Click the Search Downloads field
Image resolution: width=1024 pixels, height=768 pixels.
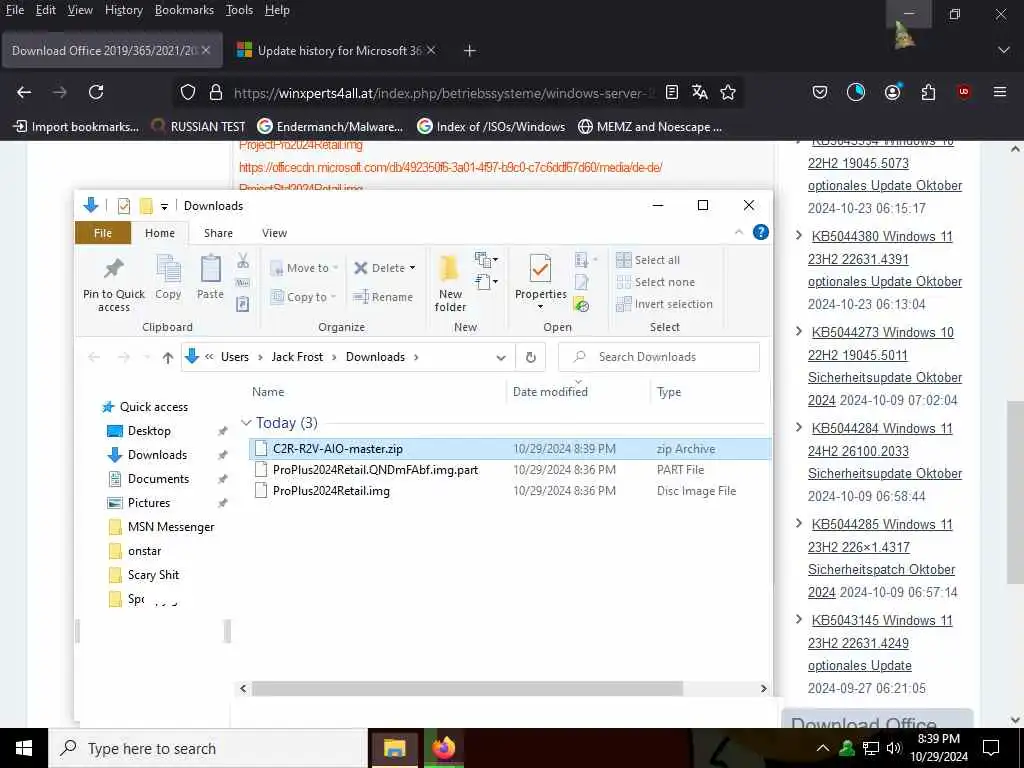coord(659,357)
